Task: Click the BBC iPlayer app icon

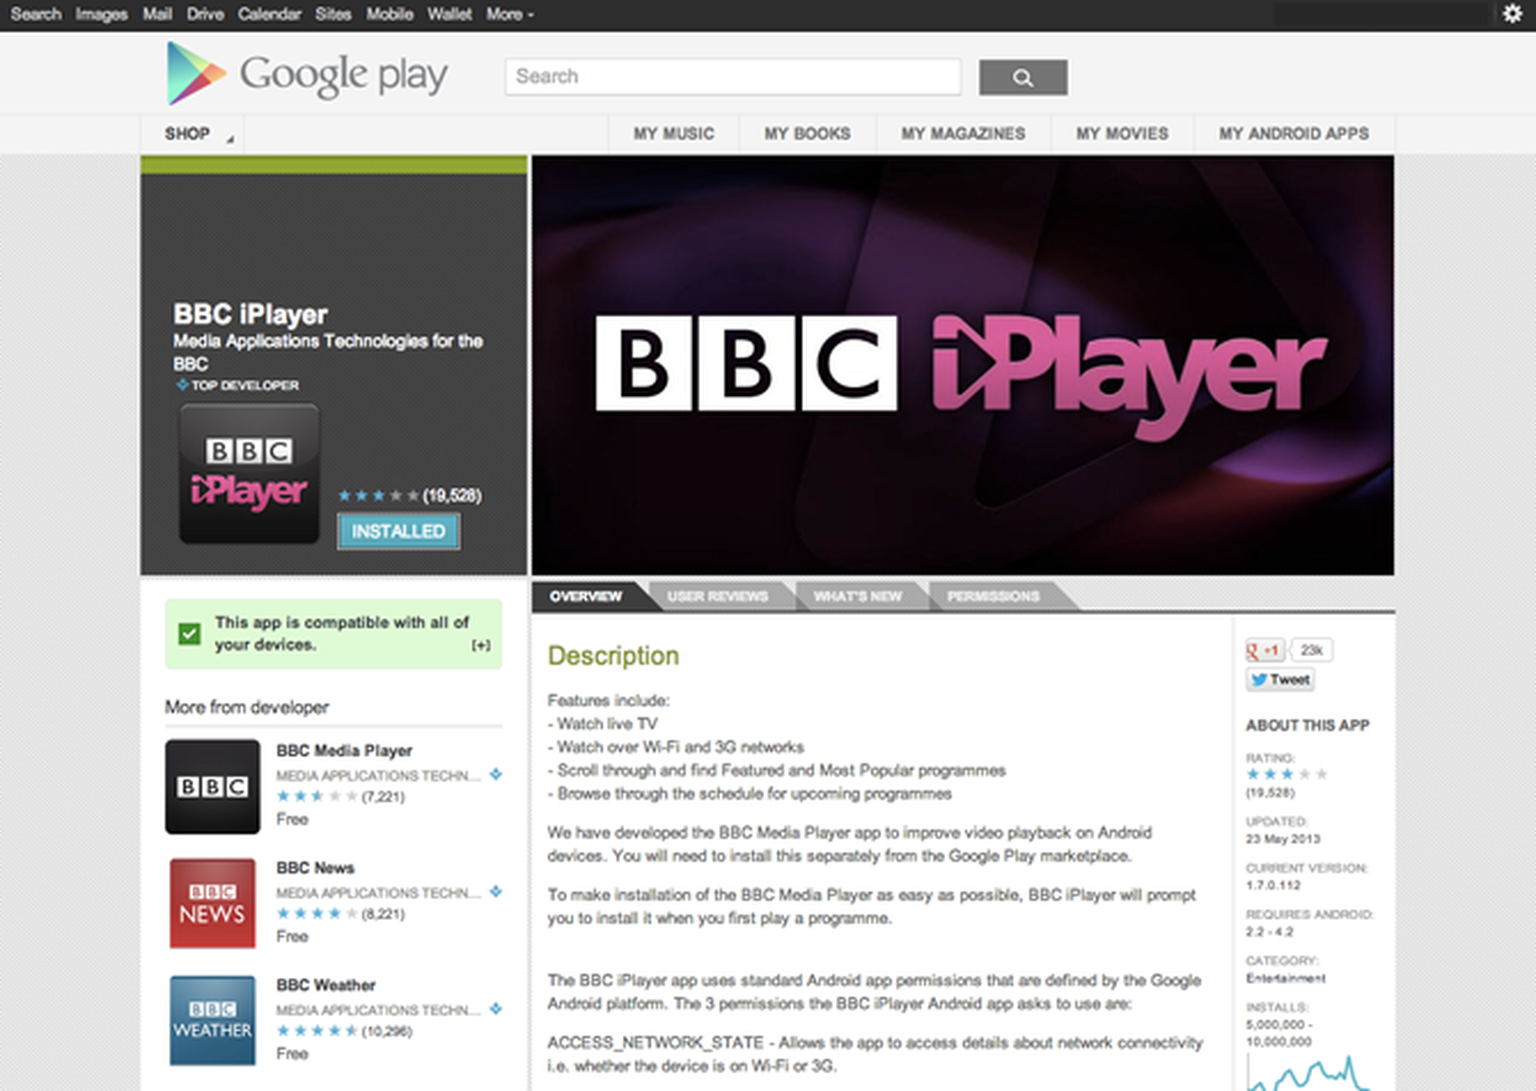Action: pos(249,474)
